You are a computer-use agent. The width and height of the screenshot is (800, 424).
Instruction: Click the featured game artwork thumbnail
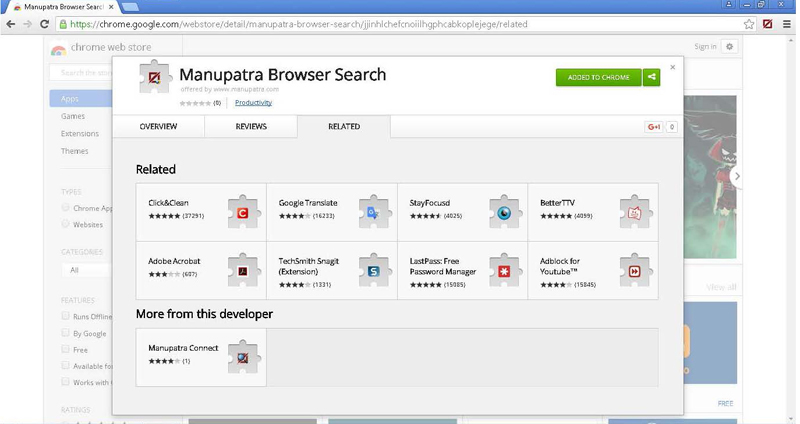tap(710, 177)
